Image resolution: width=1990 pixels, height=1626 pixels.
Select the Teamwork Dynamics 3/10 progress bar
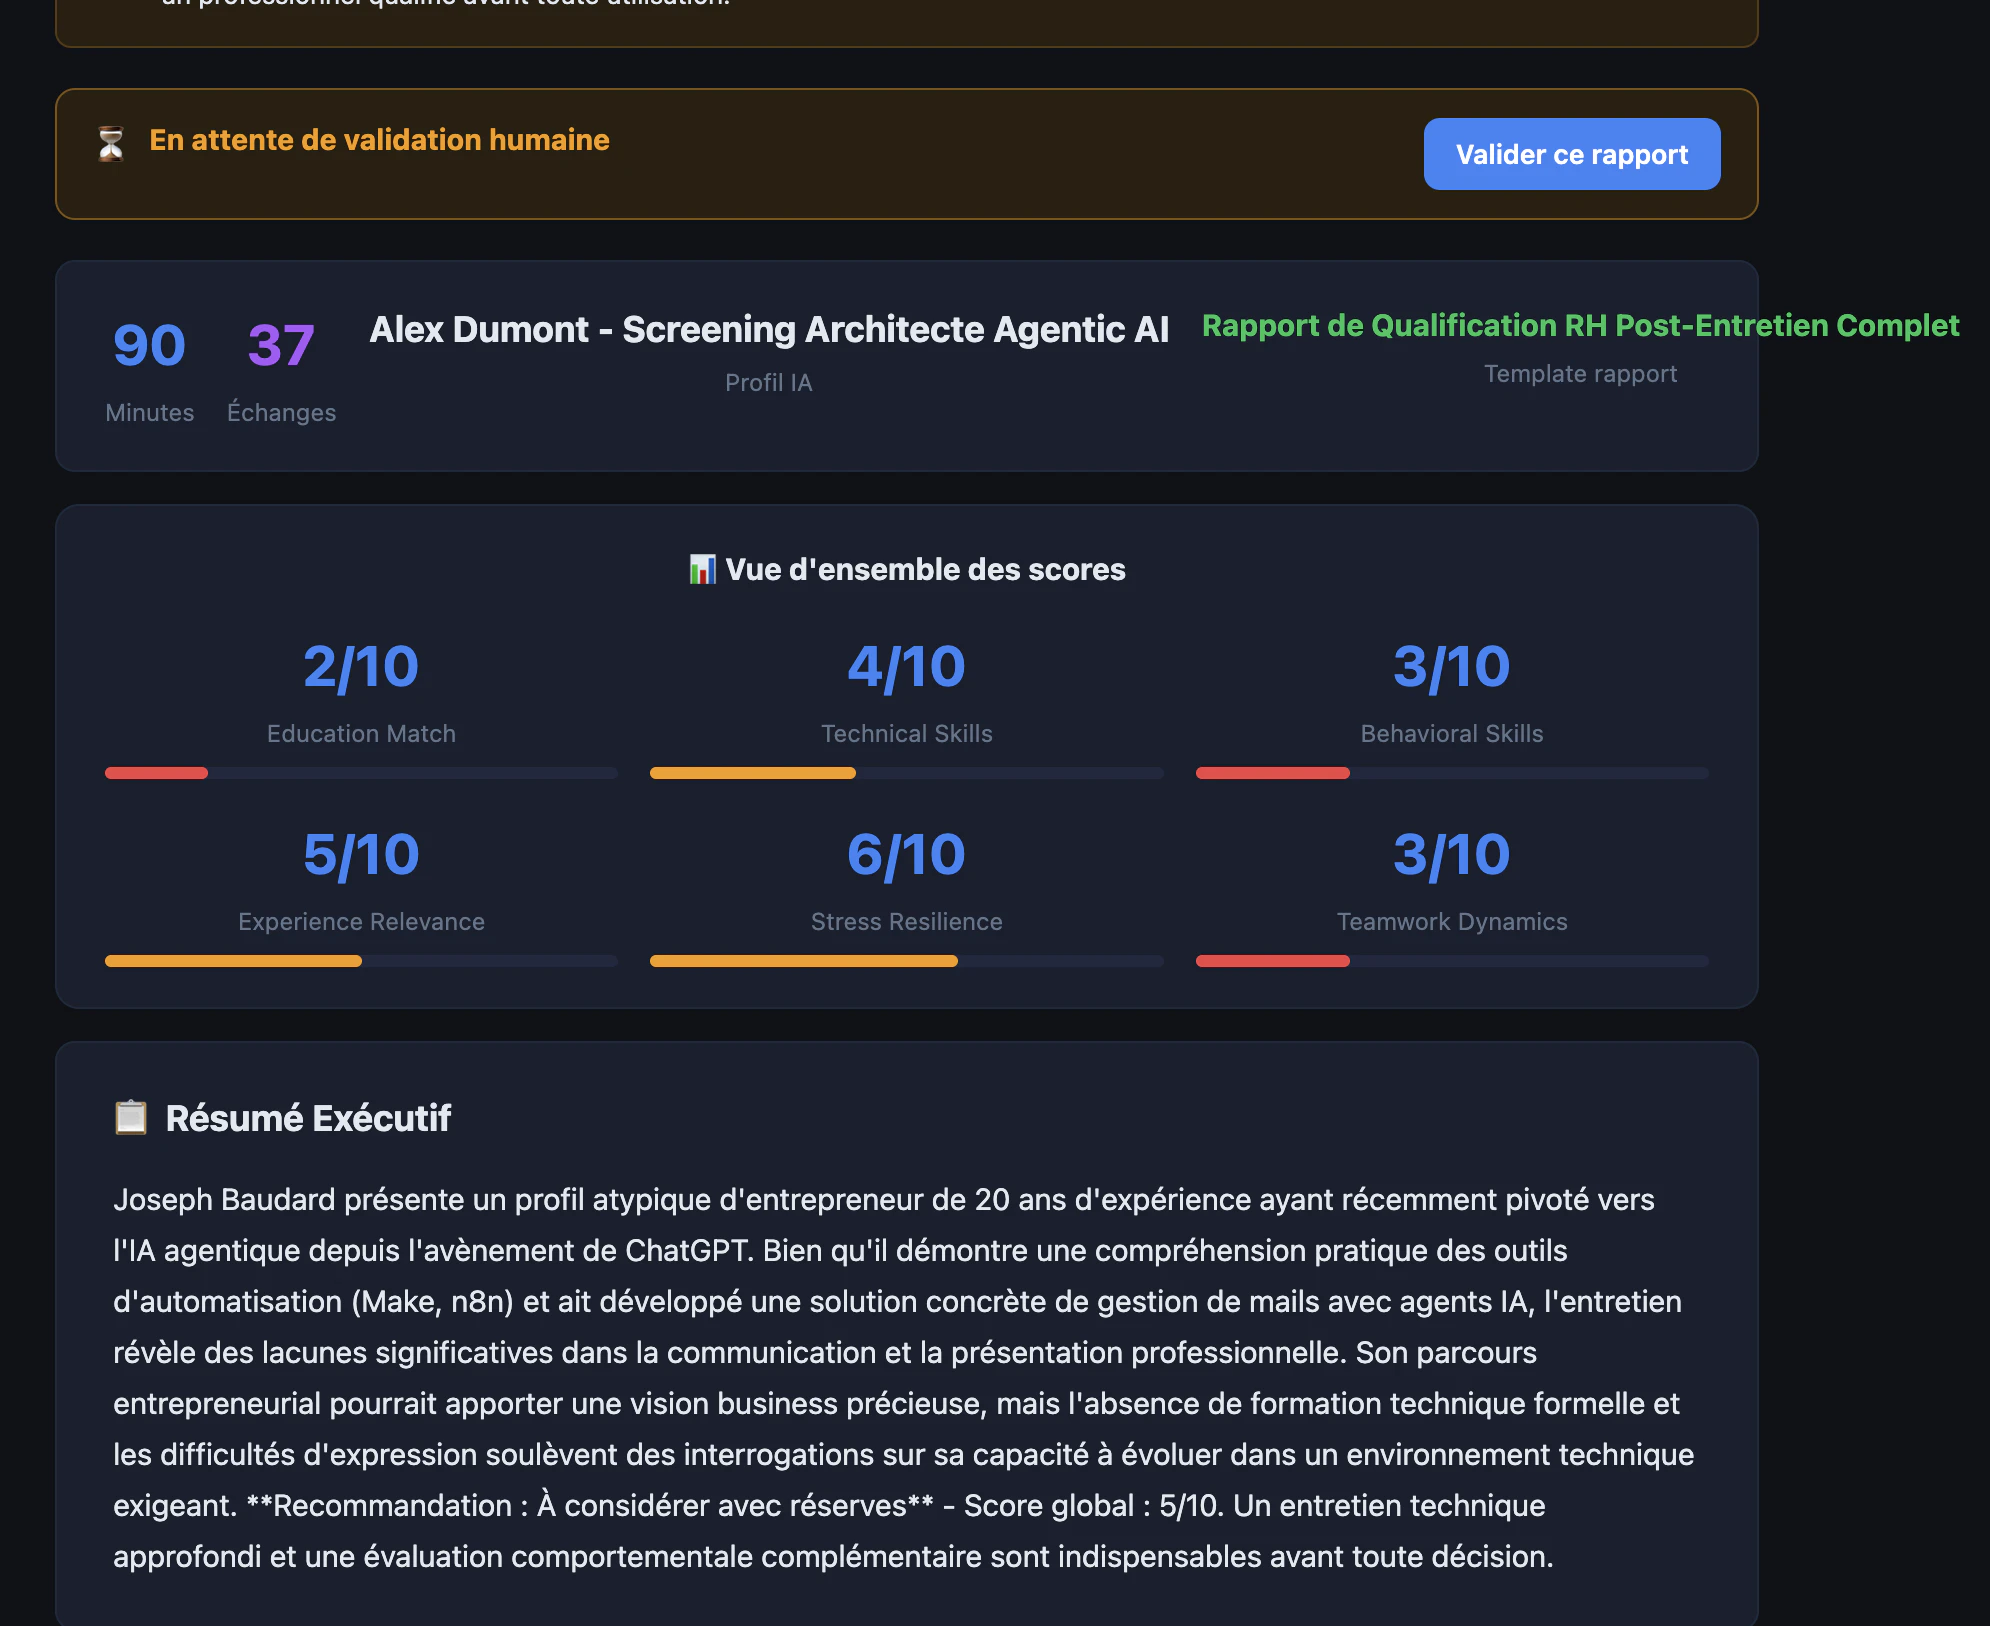pos(1451,960)
